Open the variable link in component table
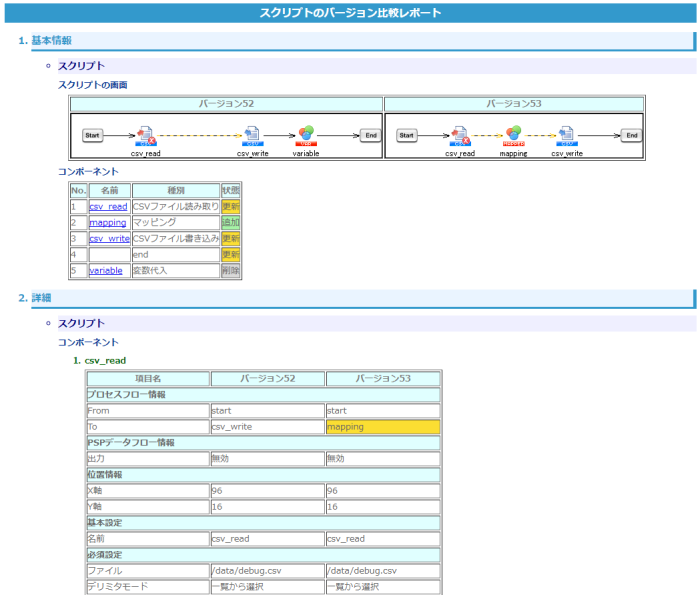The width and height of the screenshot is (700, 595). (x=106, y=271)
